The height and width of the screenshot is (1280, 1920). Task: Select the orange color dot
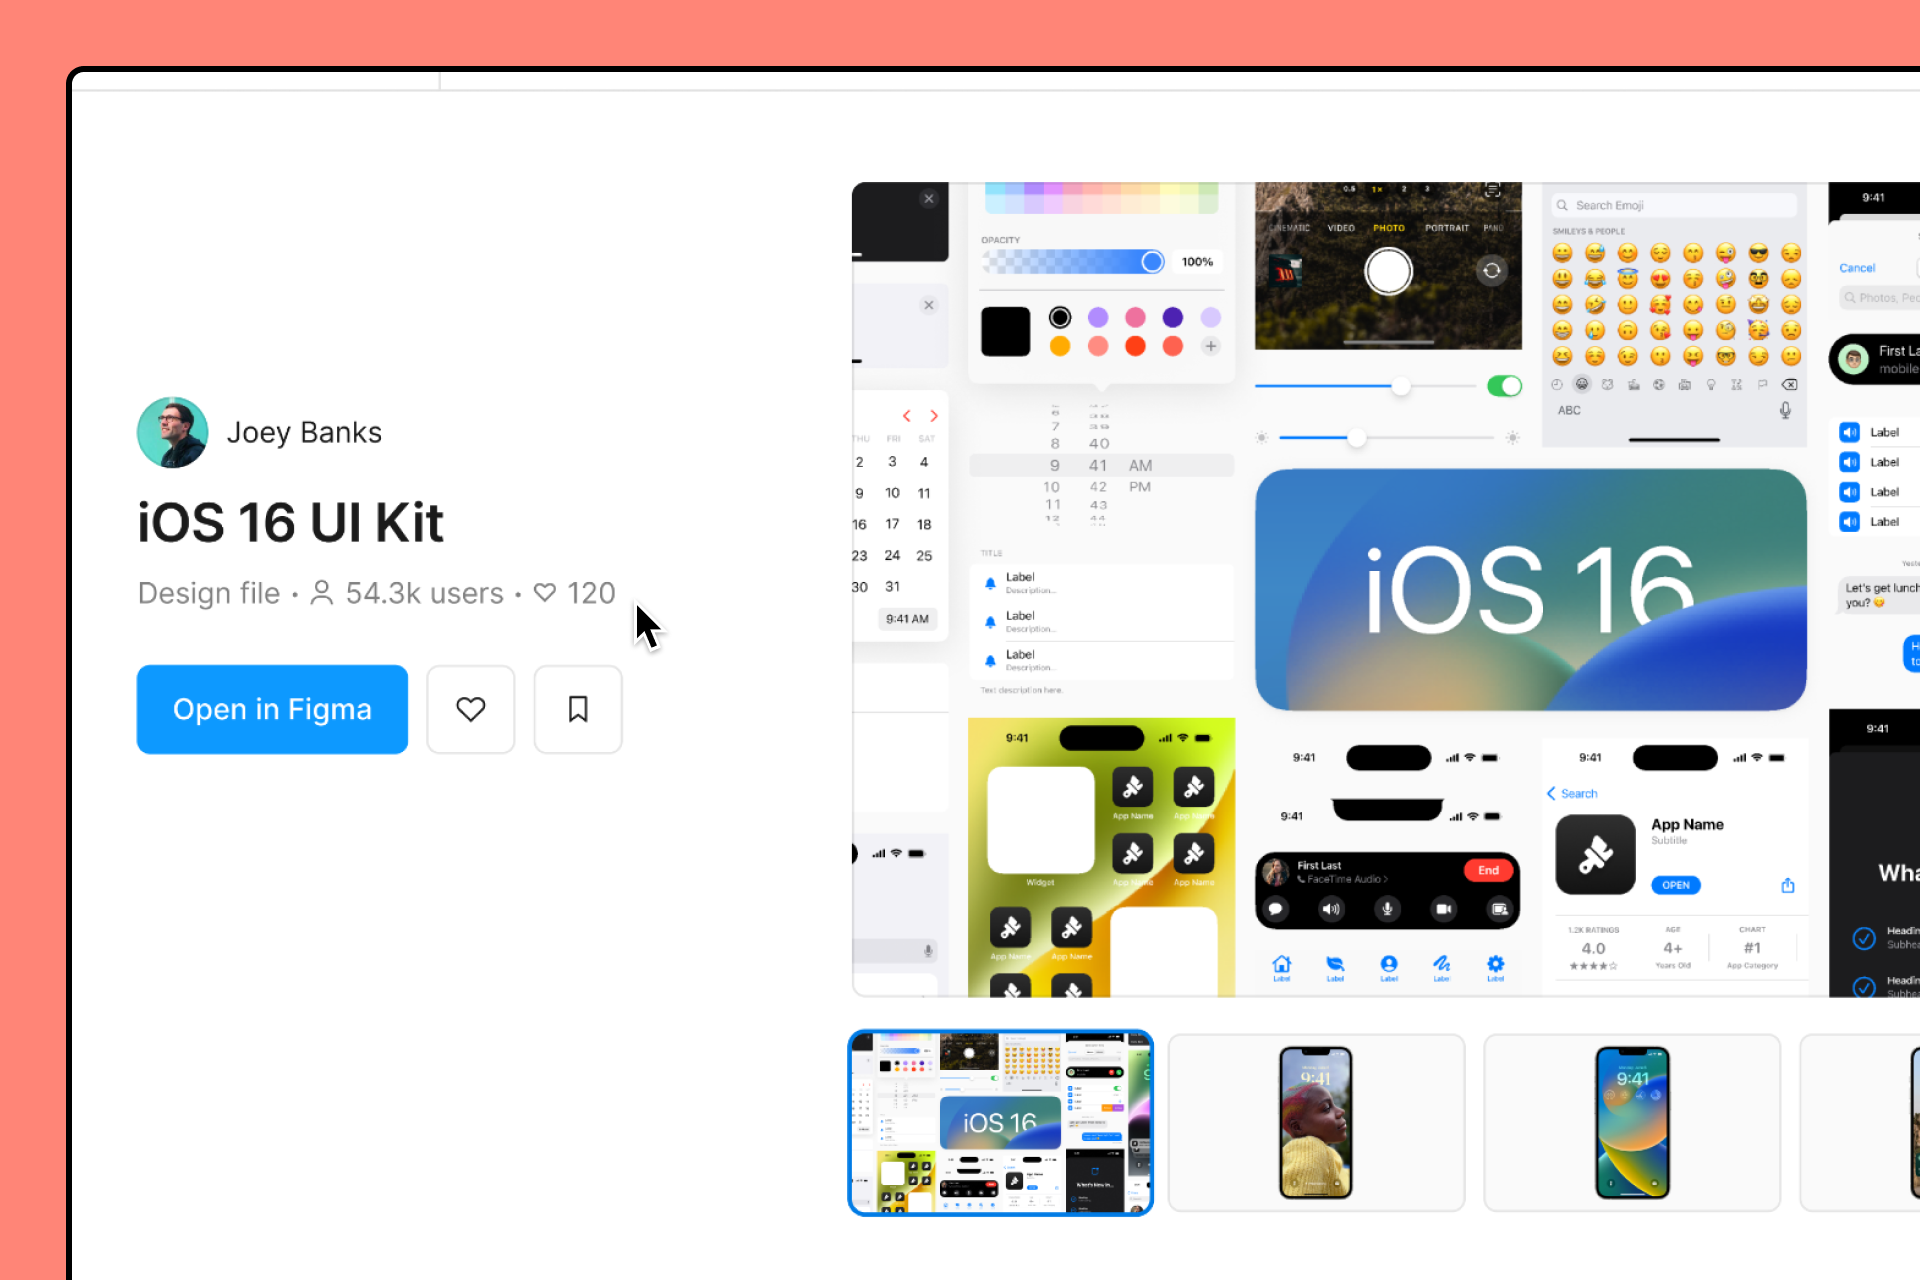pos(1060,346)
